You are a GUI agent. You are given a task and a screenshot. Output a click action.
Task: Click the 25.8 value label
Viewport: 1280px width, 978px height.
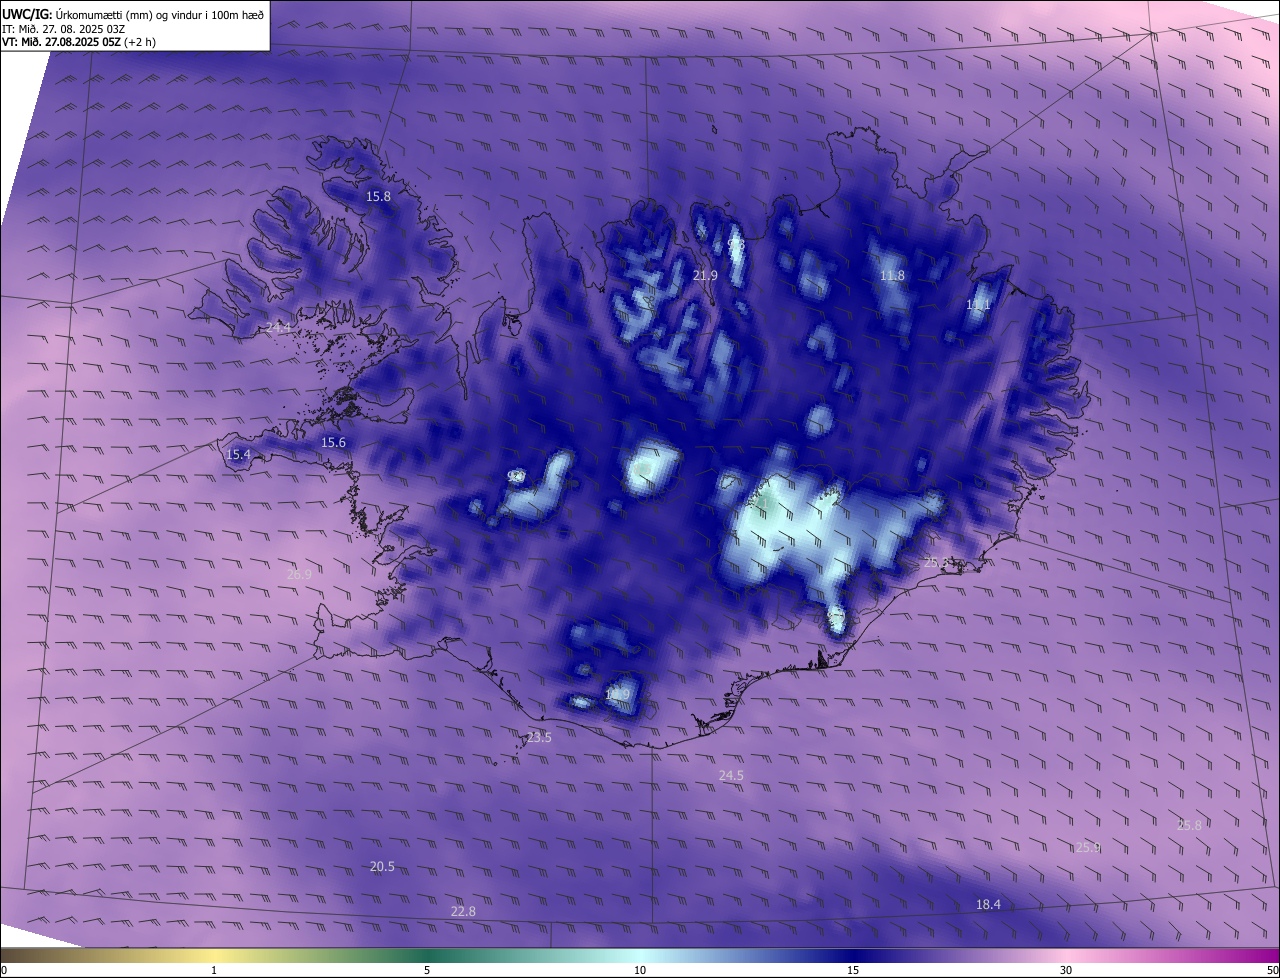(x=1189, y=825)
